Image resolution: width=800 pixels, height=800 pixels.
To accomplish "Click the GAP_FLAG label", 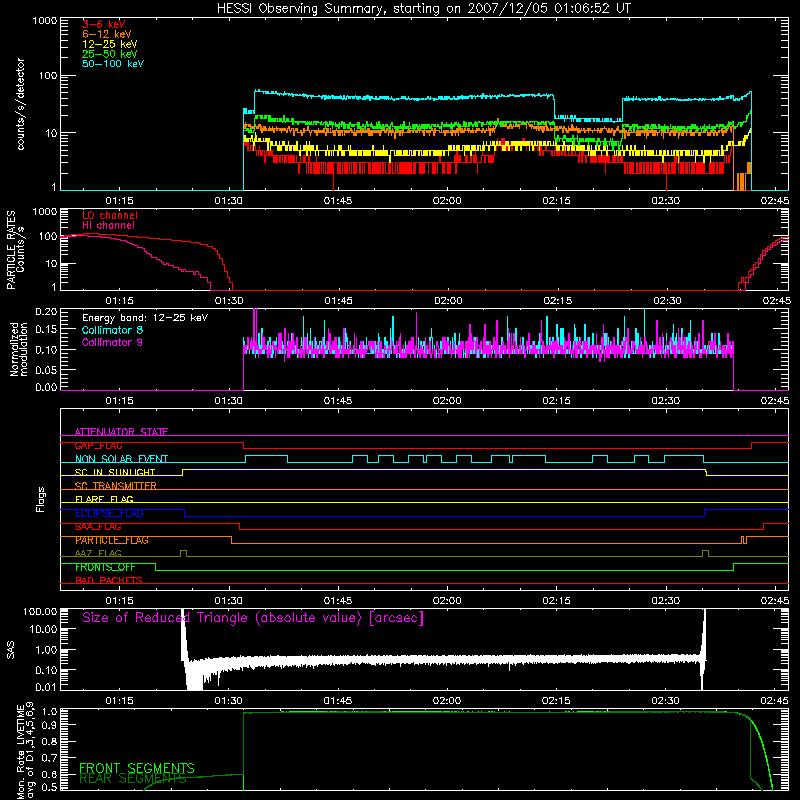I will point(98,445).
